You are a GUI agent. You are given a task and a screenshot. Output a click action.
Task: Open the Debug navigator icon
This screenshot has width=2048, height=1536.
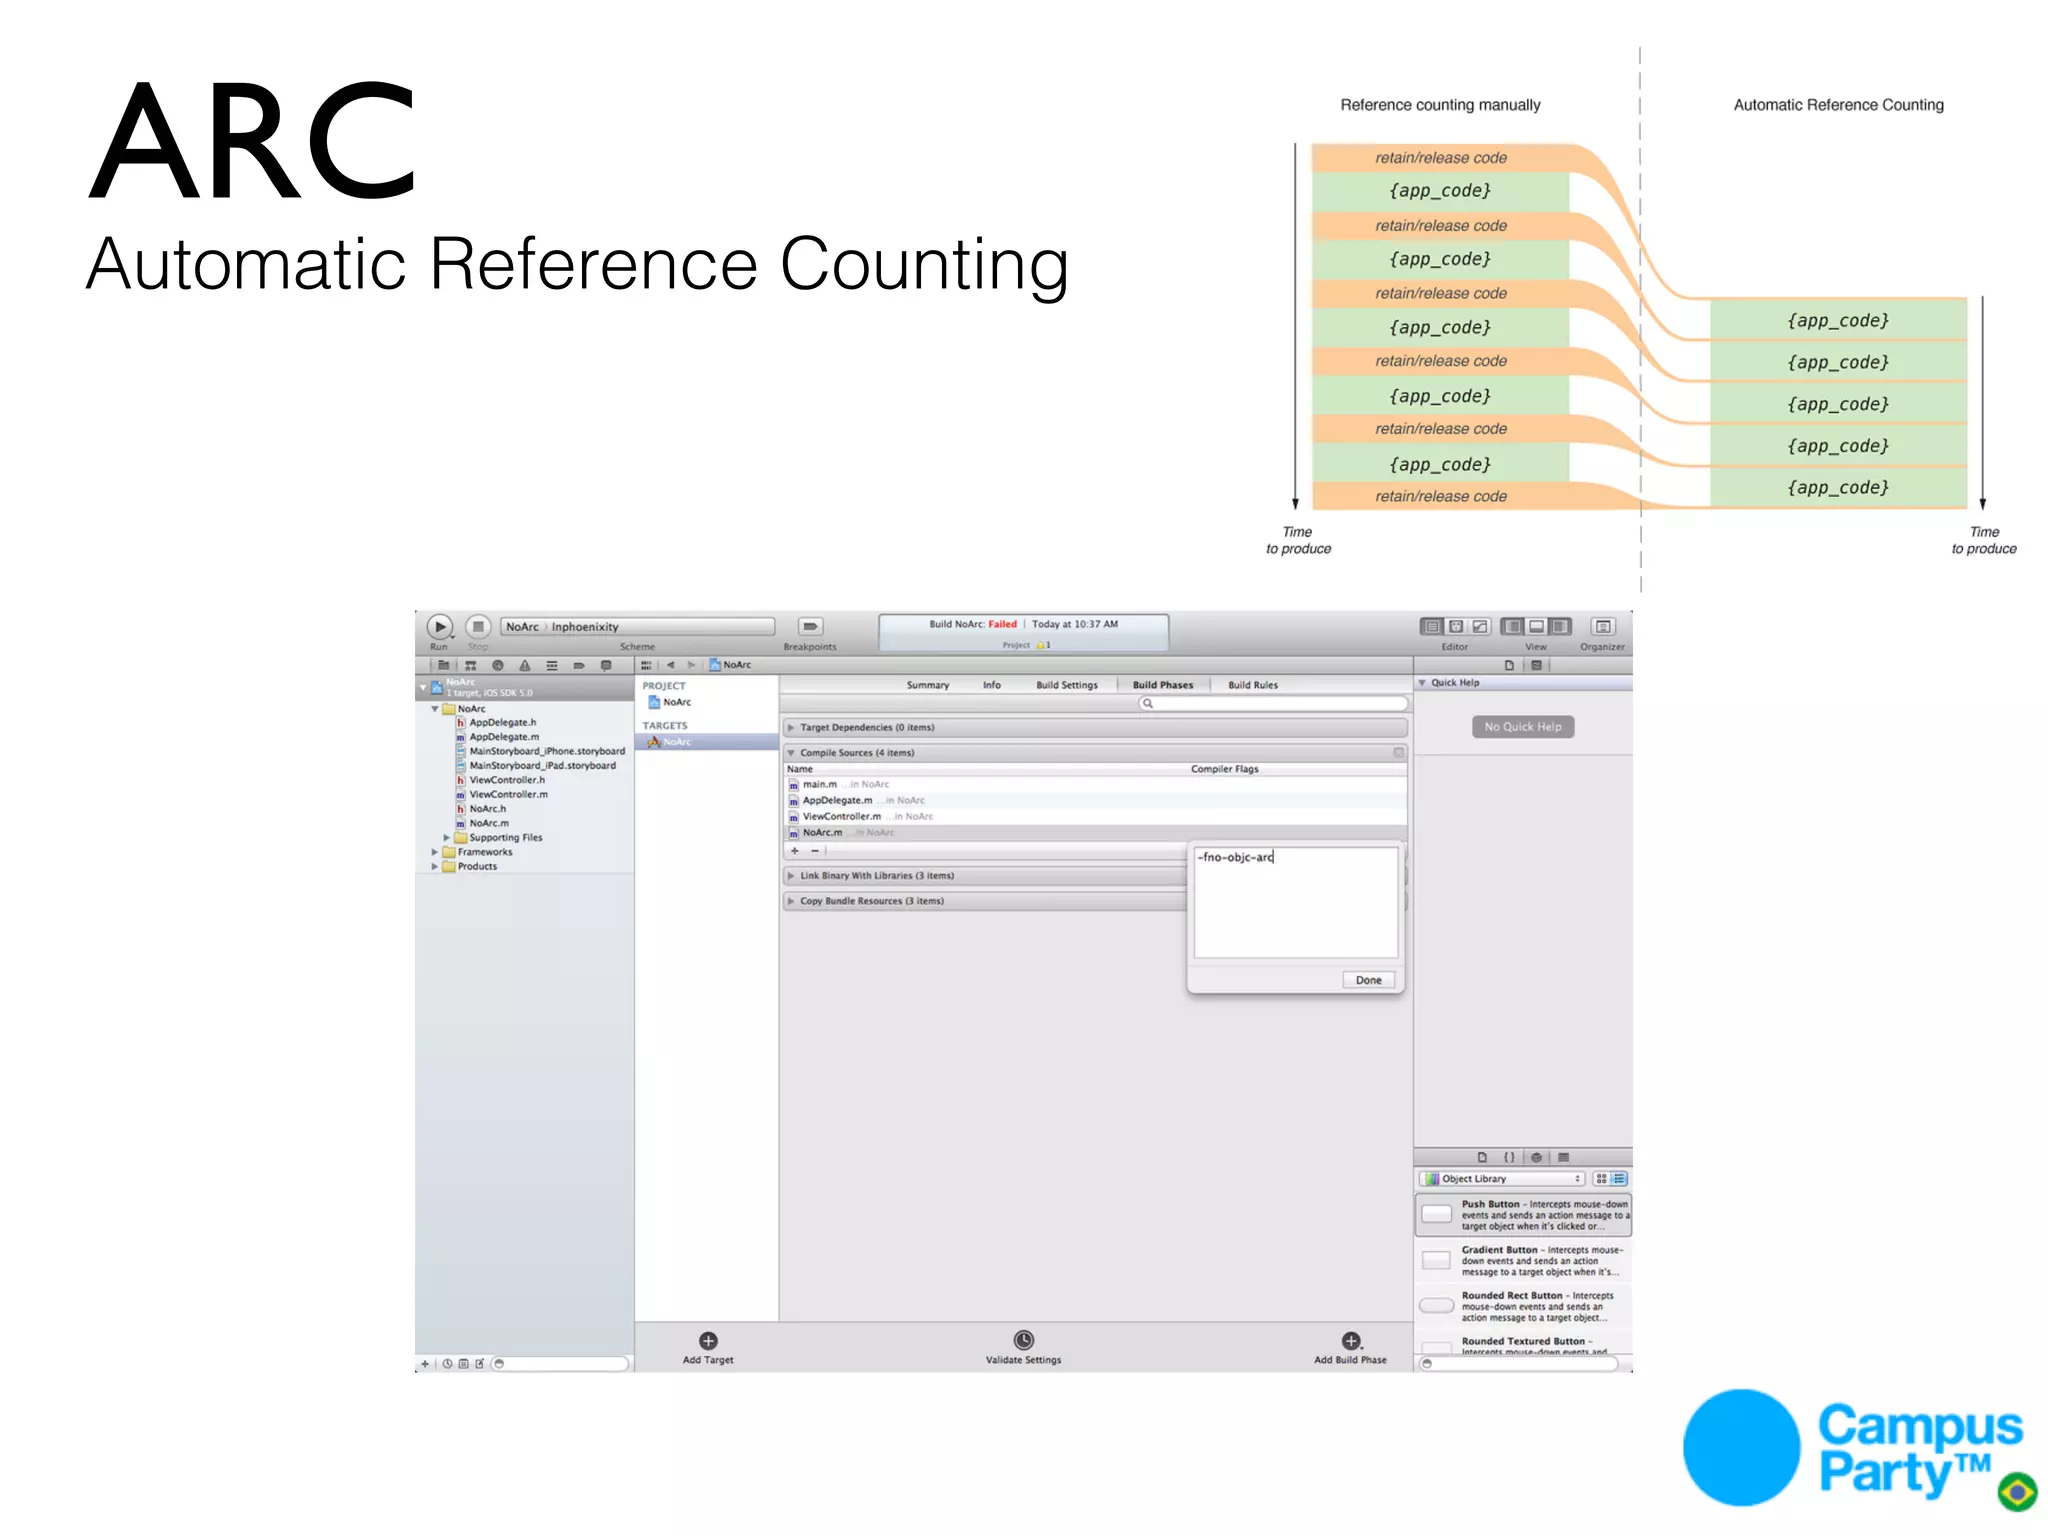coord(551,665)
